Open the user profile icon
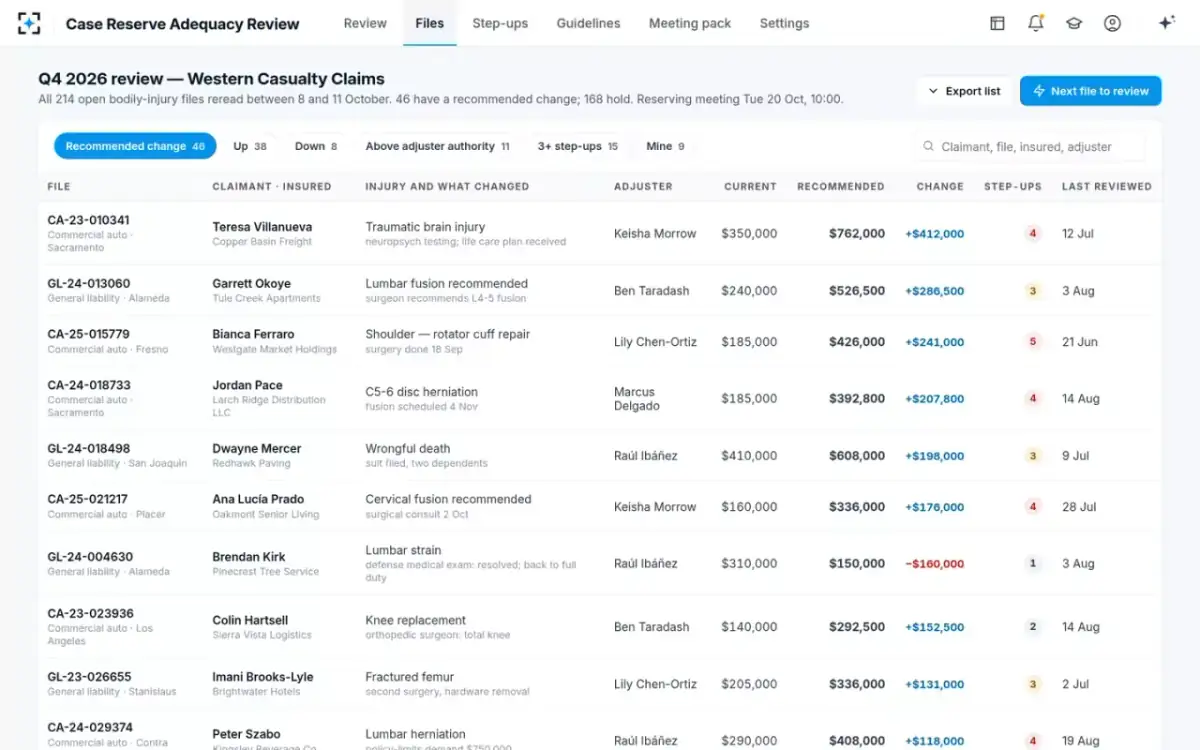Screen dimensions: 1200x750 pyautogui.click(x=1112, y=23)
